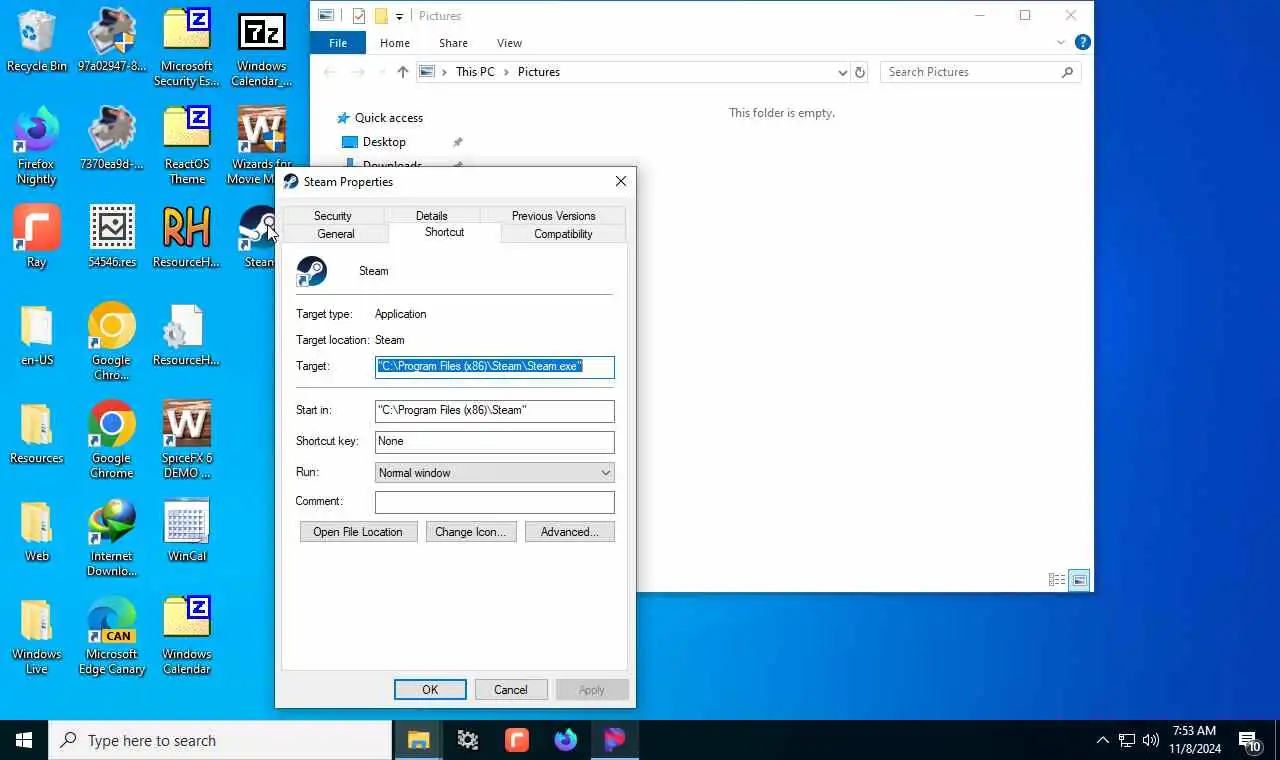
Task: Open the Quick Access Toolbar customize dropdown
Action: (x=399, y=16)
